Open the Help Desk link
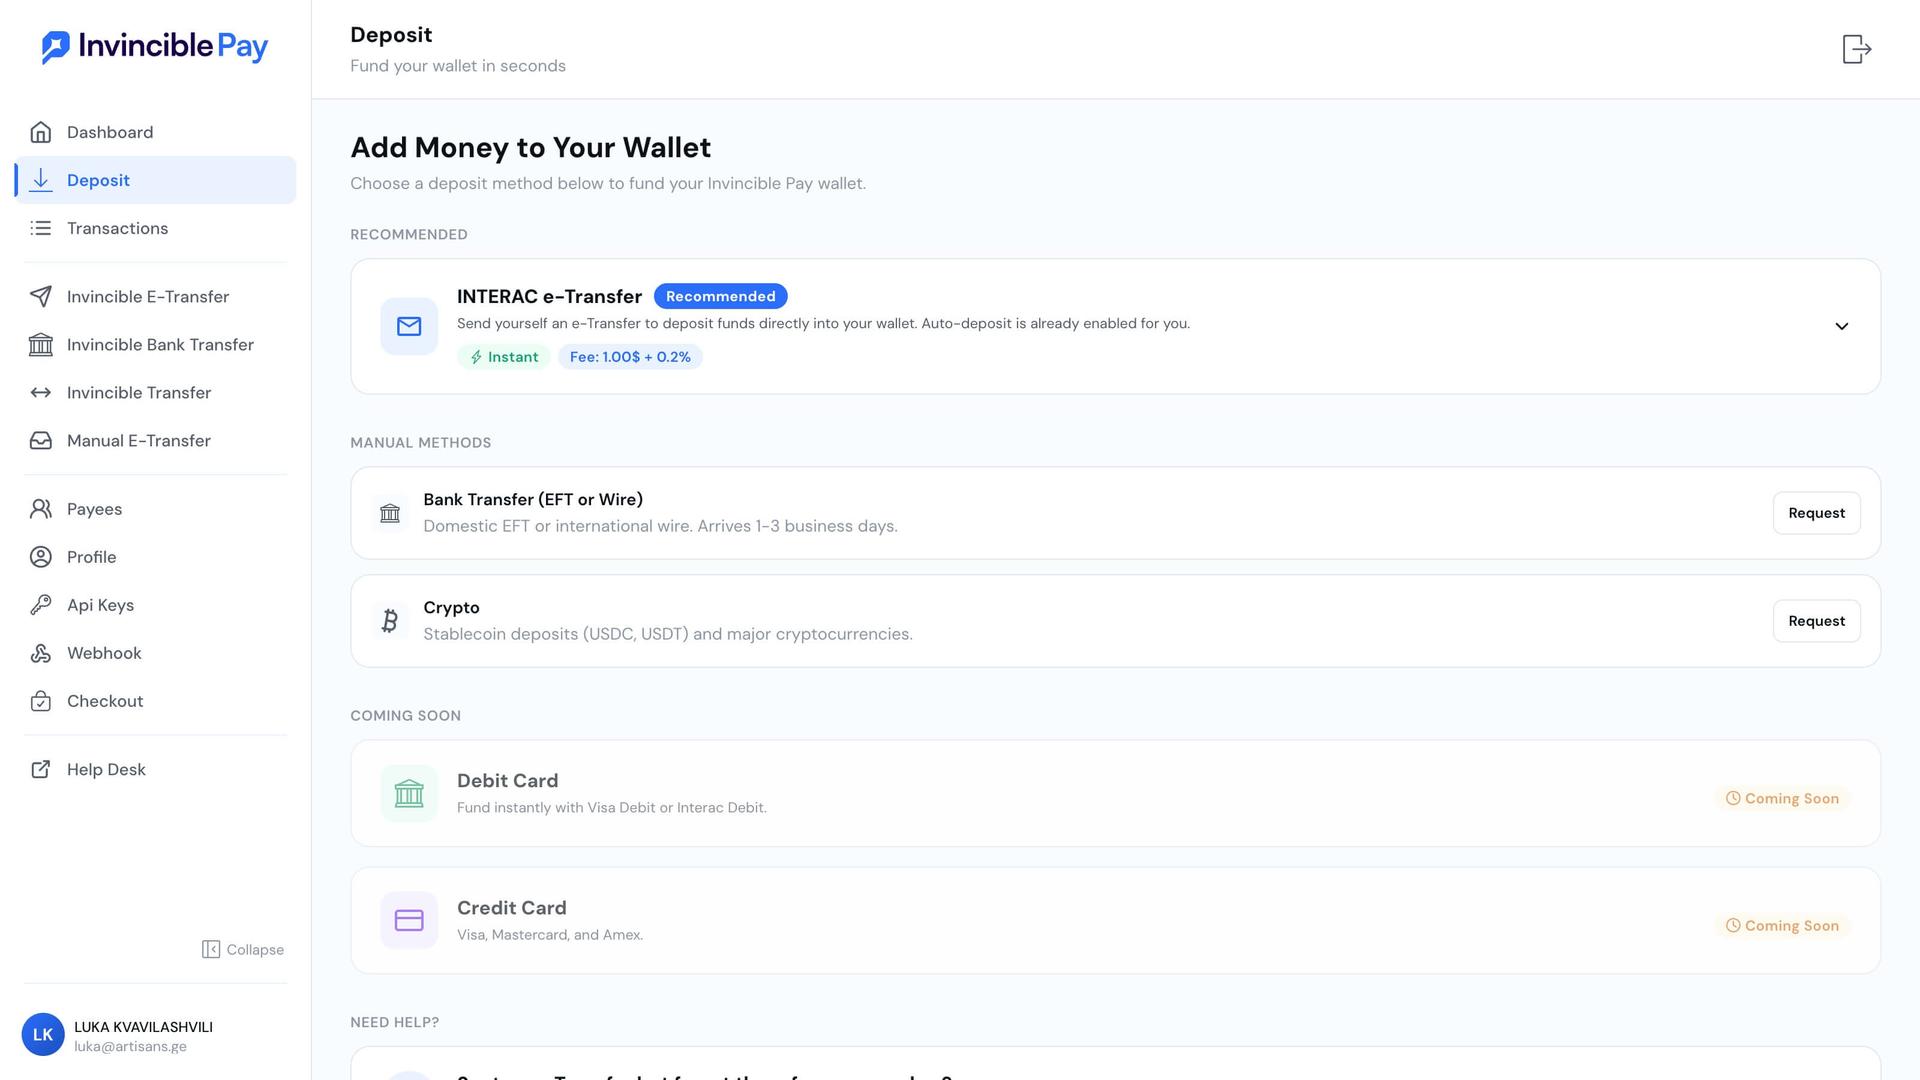Image resolution: width=1920 pixels, height=1080 pixels. pyautogui.click(x=155, y=769)
